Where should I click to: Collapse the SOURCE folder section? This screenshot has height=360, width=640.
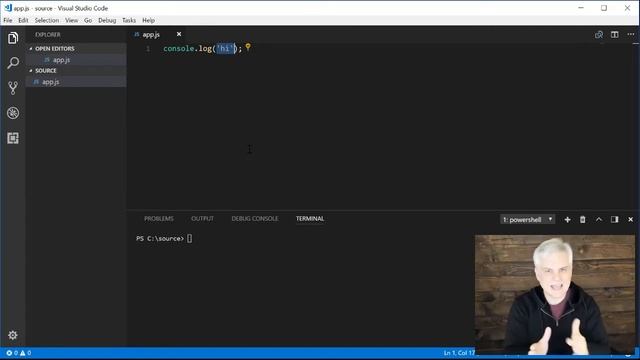pos(31,71)
